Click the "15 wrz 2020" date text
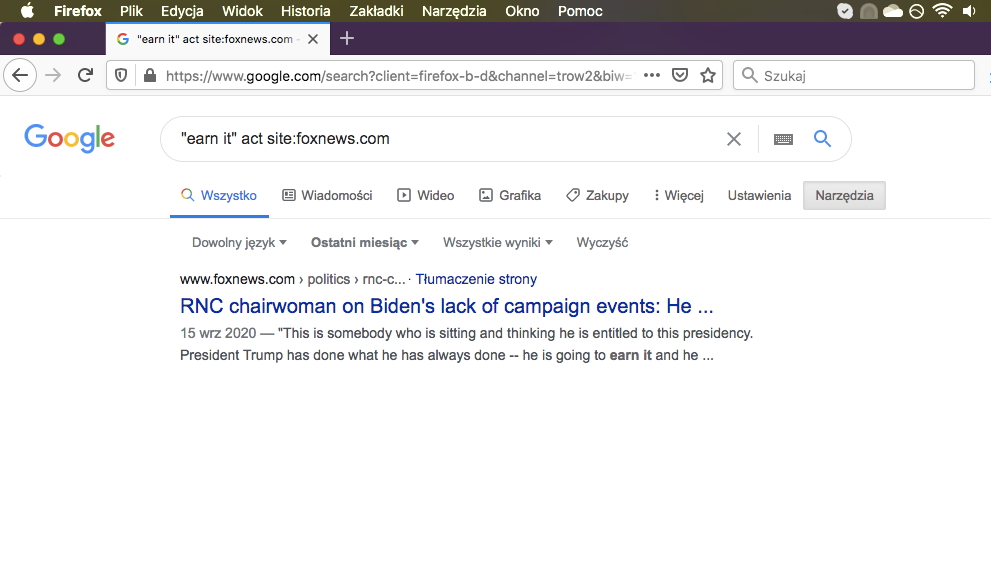Image resolution: width=991 pixels, height=564 pixels. (x=218, y=333)
